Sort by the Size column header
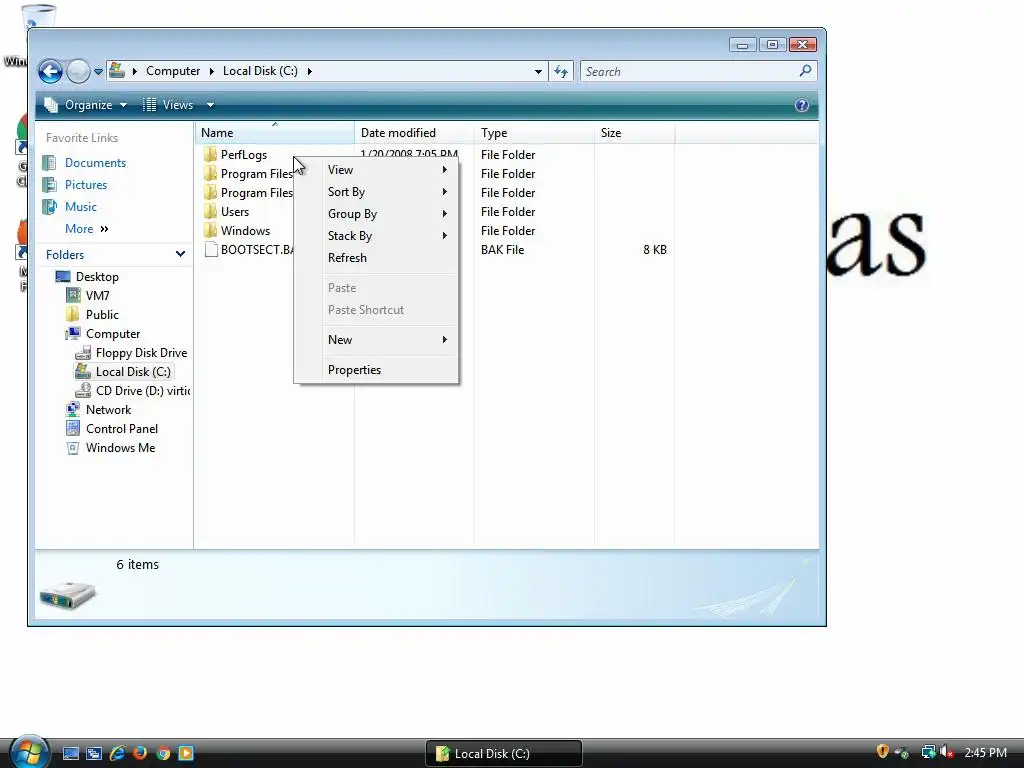Screen dimensions: 1024x768 634,133
